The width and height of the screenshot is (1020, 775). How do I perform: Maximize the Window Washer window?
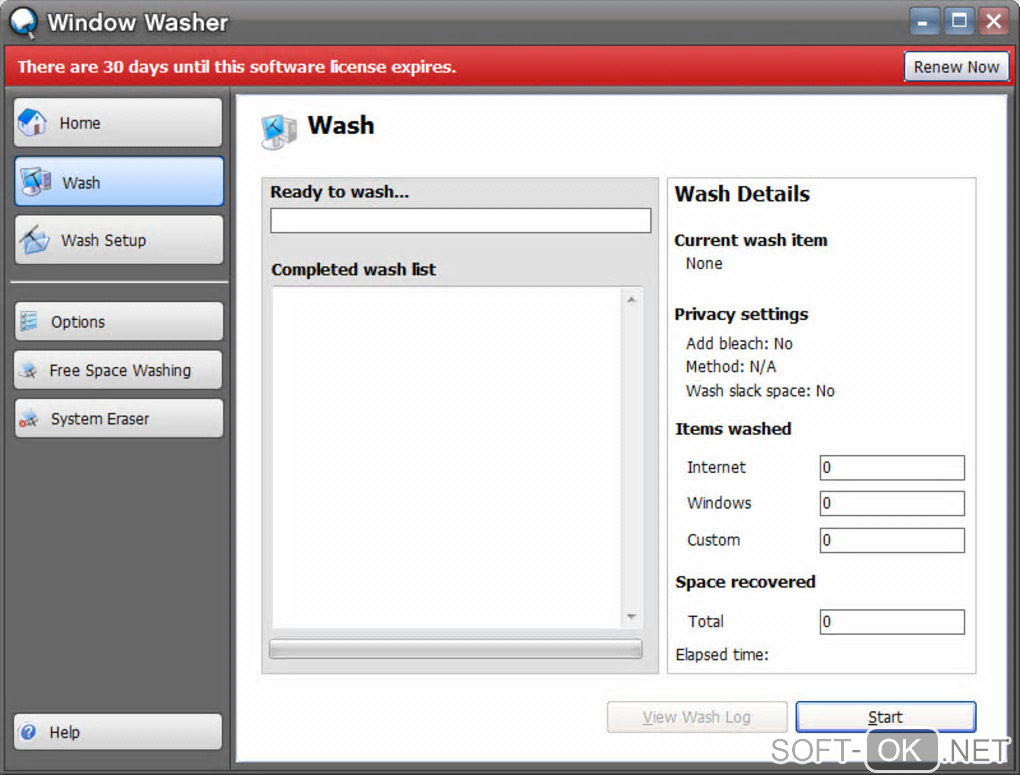point(959,21)
